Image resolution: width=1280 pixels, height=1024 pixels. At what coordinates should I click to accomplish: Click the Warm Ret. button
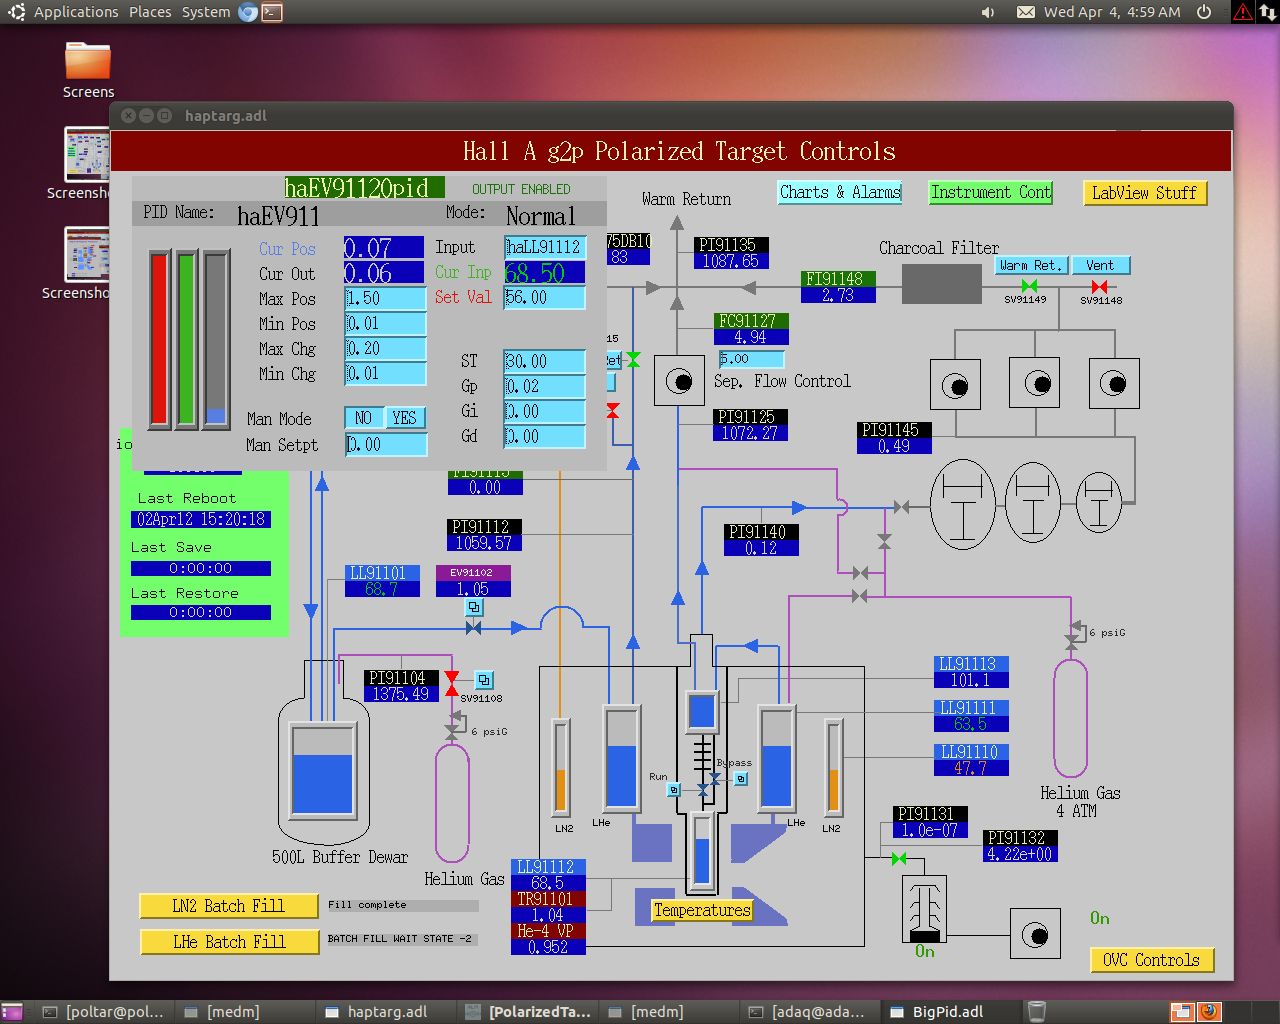click(1032, 265)
